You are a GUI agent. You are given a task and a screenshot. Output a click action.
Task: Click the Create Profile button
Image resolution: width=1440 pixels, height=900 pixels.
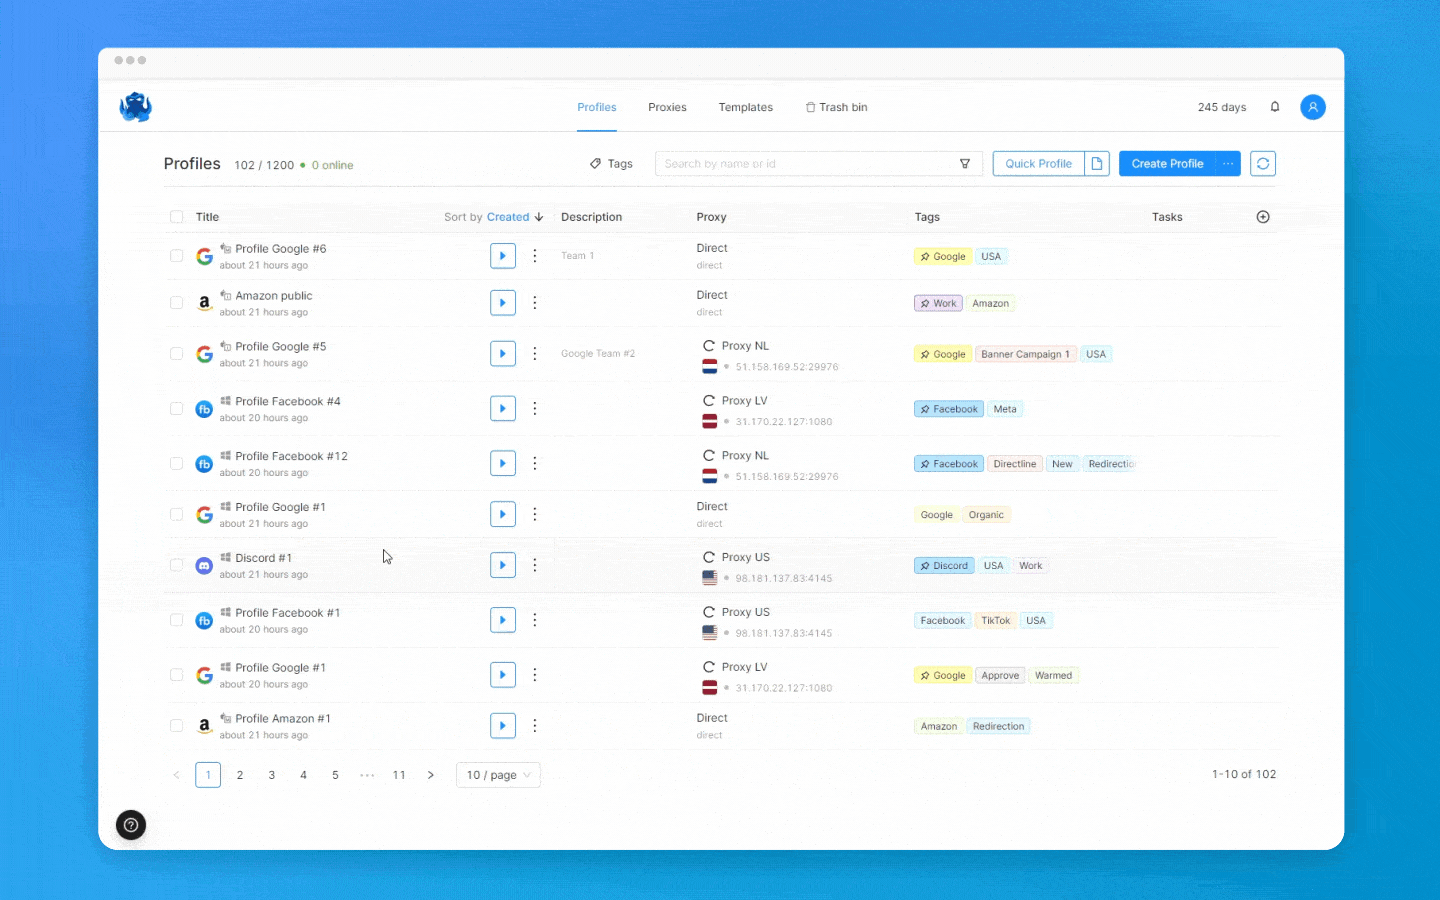point(1167,163)
